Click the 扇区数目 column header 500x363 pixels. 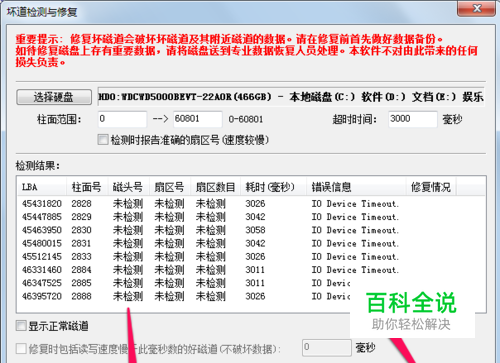point(216,187)
